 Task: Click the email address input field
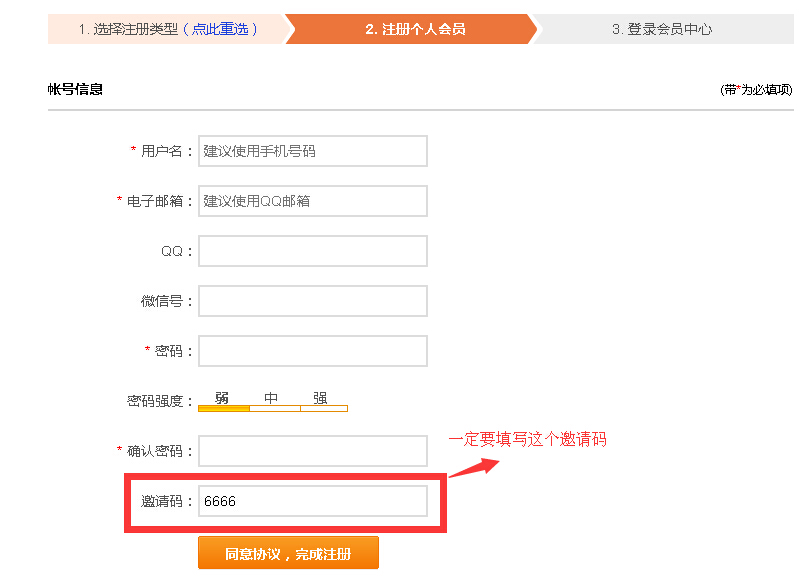point(312,200)
